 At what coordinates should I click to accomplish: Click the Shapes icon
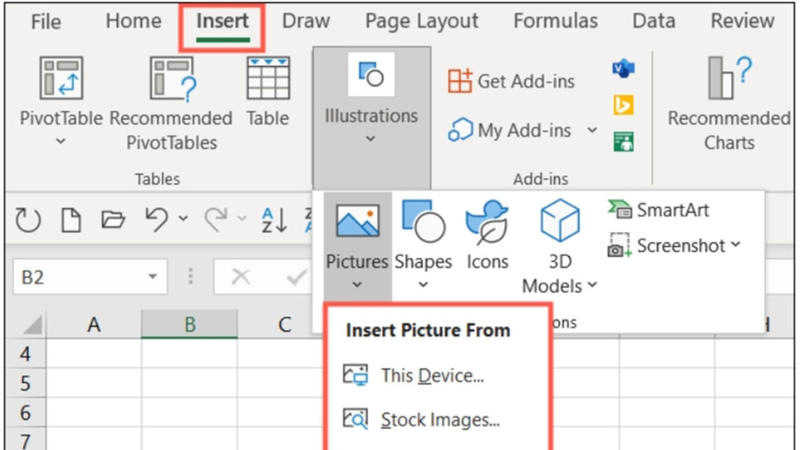tap(423, 221)
